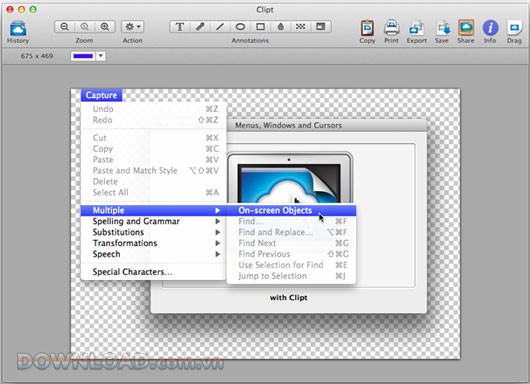Choose Speech menu item
The image size is (530, 384).
(x=153, y=254)
